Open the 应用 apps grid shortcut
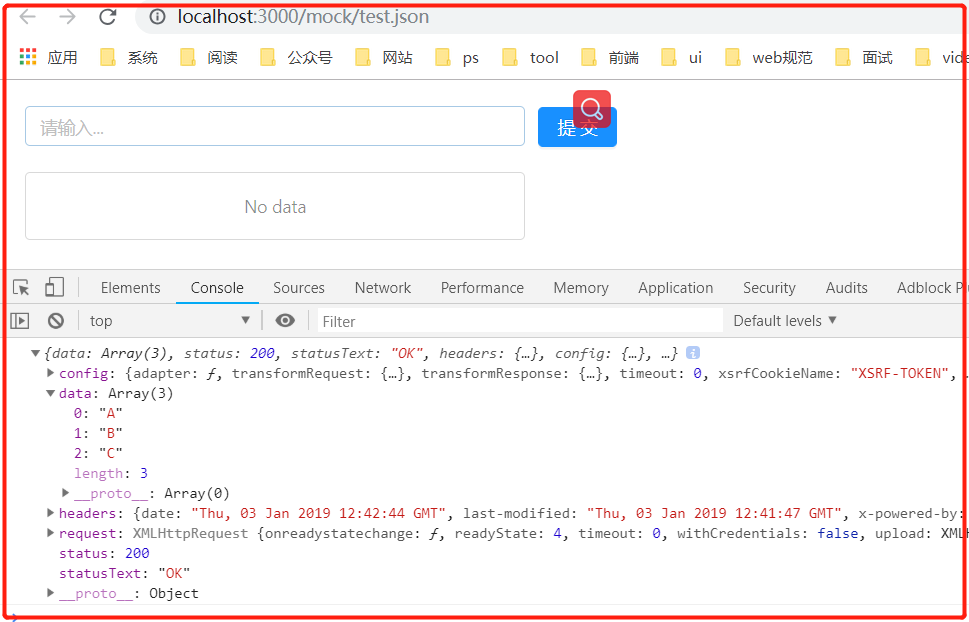 pyautogui.click(x=48, y=58)
